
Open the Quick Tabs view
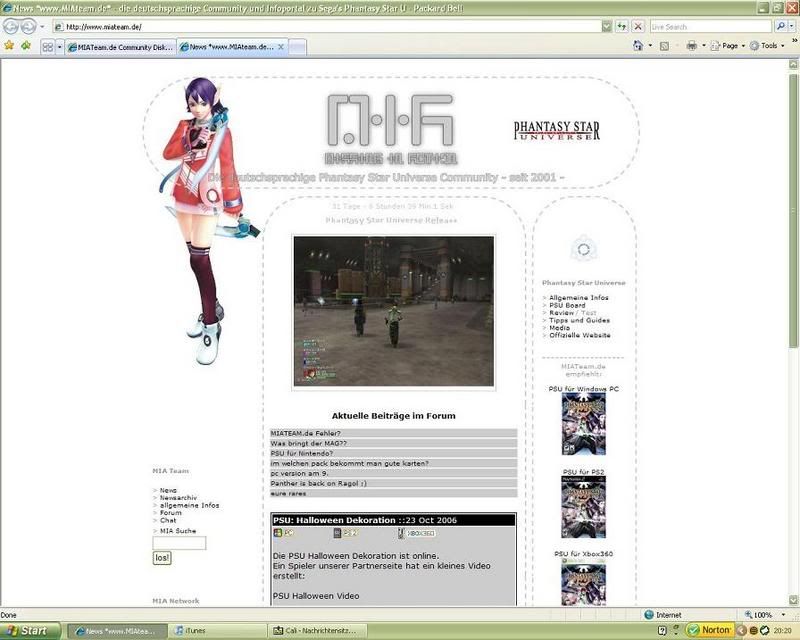pos(47,47)
